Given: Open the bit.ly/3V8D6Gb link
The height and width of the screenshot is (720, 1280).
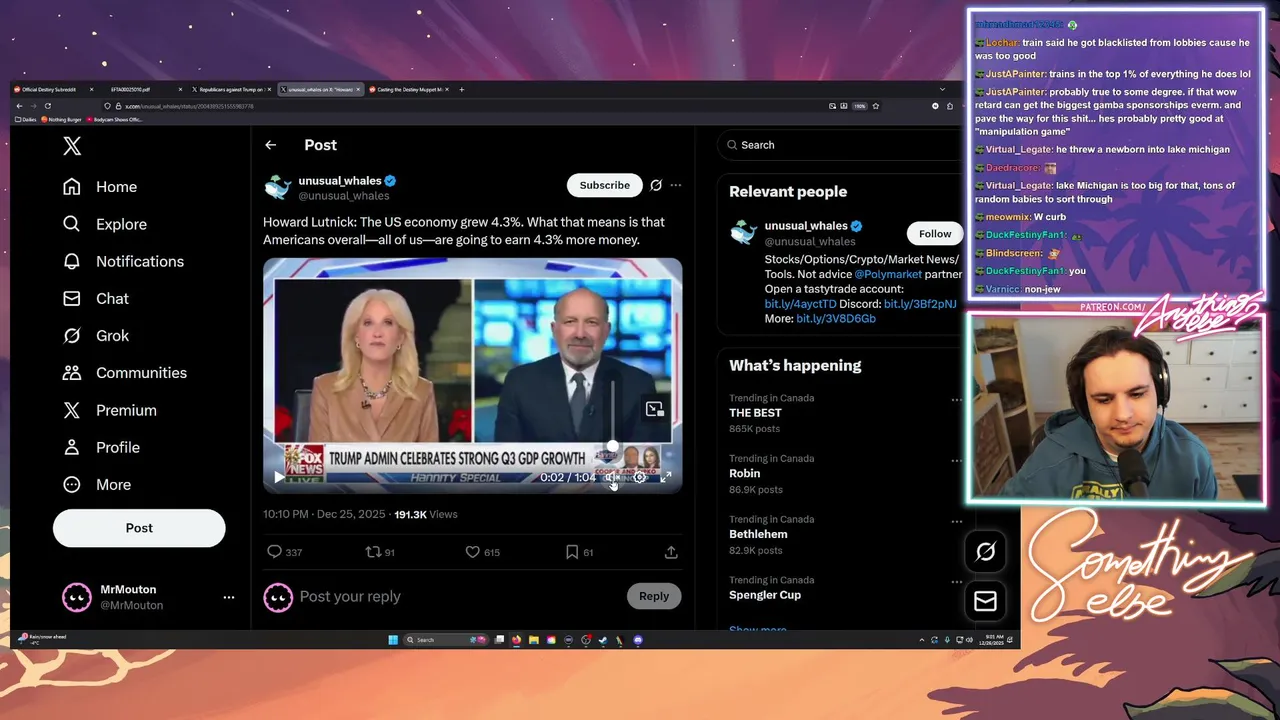Looking at the screenshot, I should [x=836, y=319].
